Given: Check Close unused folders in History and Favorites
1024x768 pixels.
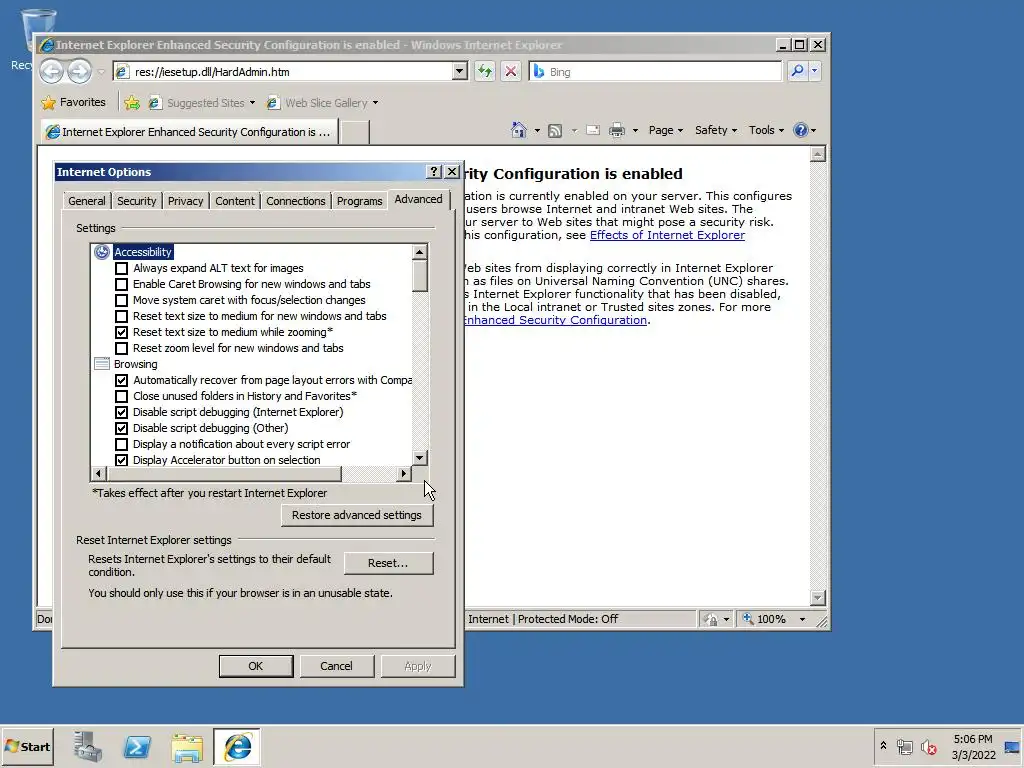Looking at the screenshot, I should coord(121,396).
